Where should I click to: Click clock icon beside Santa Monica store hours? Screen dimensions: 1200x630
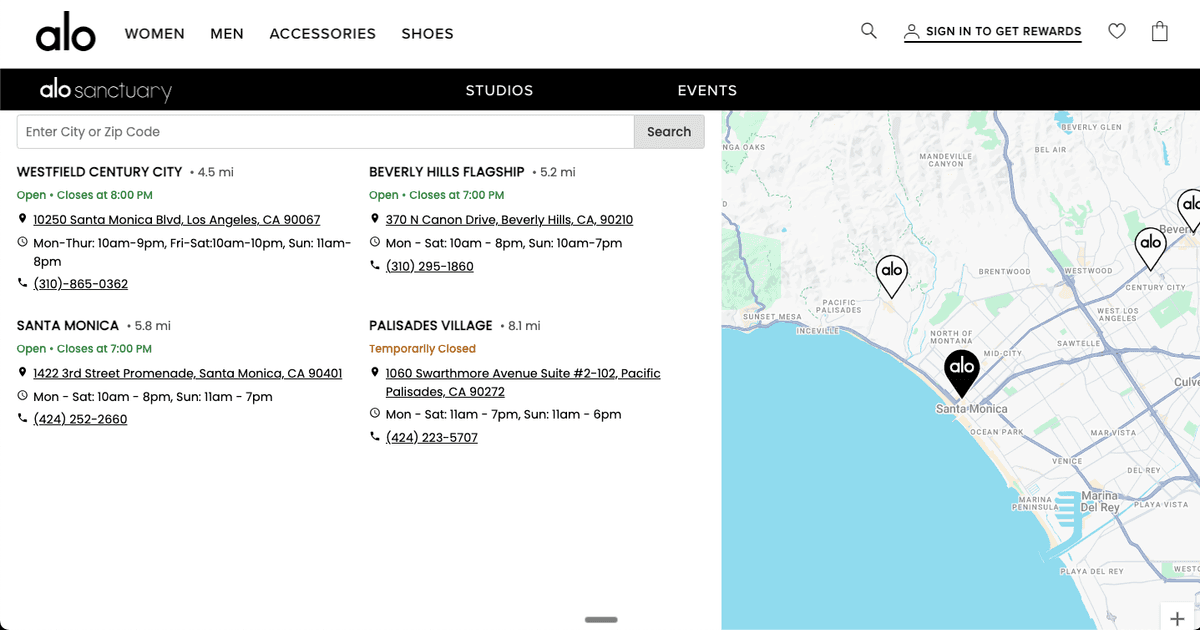click(x=23, y=396)
